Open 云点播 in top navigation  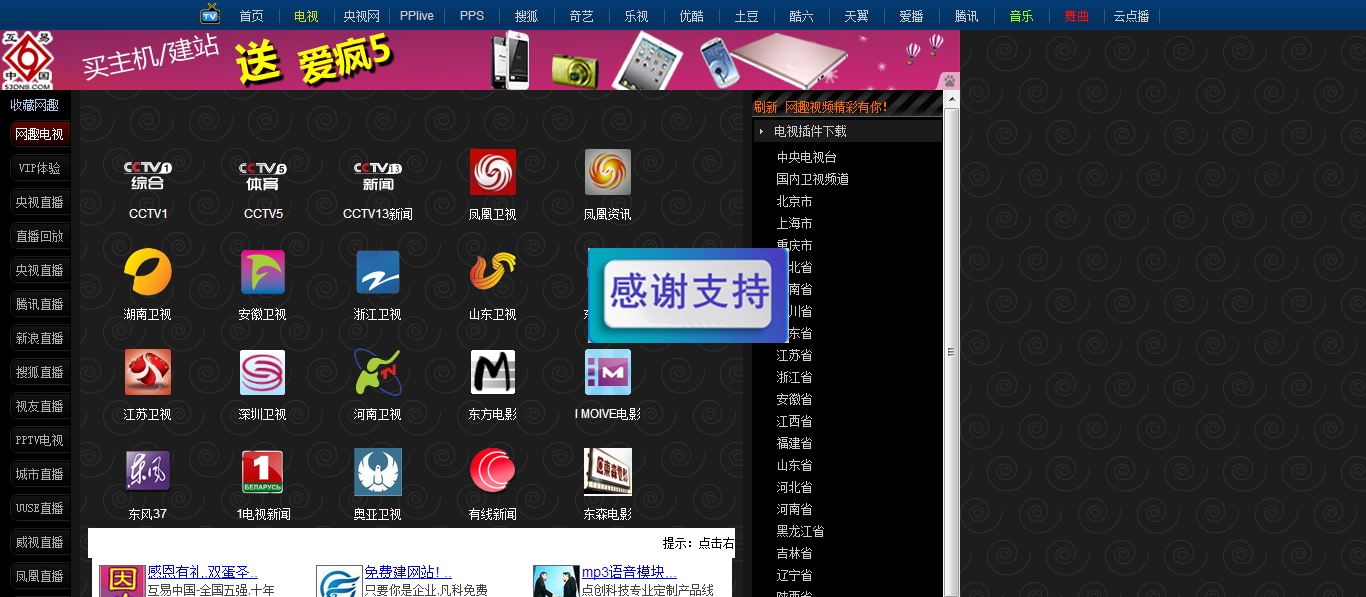[x=1131, y=16]
